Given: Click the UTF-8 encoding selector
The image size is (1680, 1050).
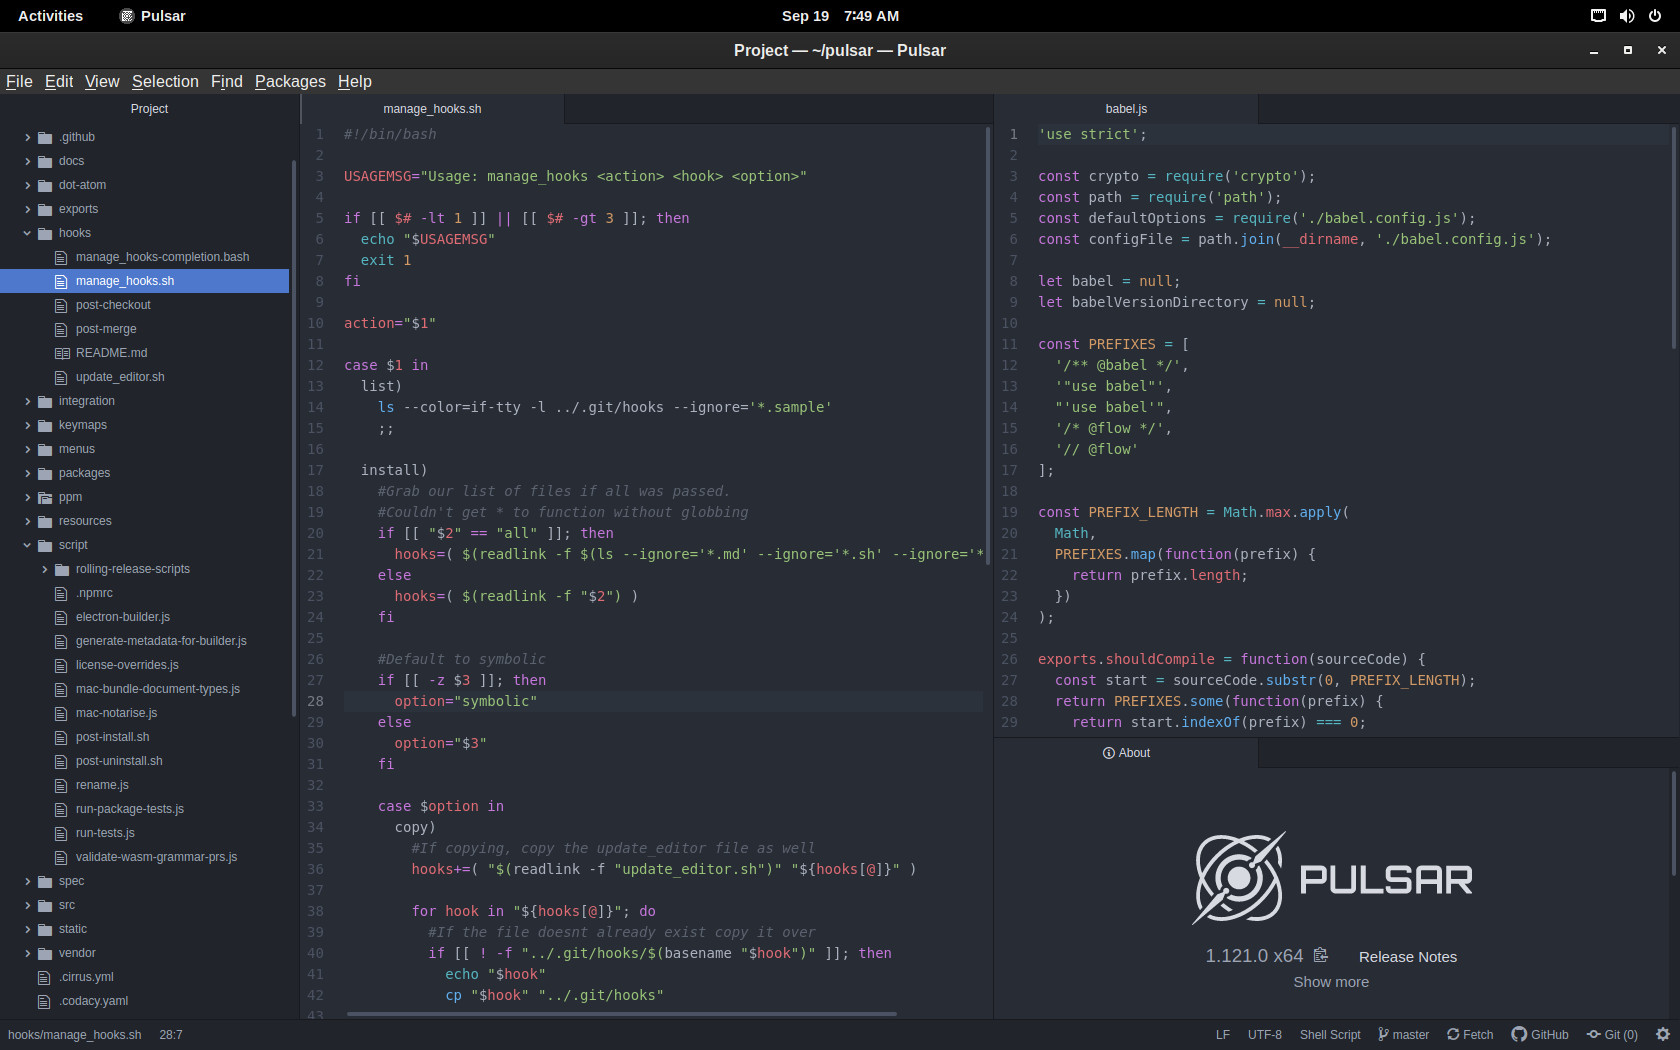Looking at the screenshot, I should (x=1265, y=1035).
